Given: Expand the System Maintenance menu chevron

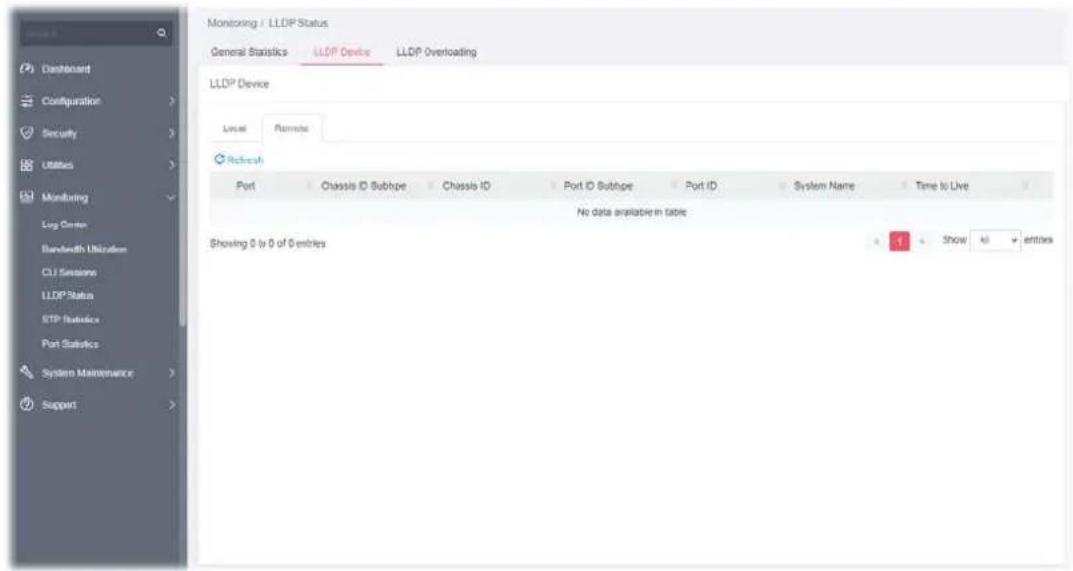Looking at the screenshot, I should [x=172, y=372].
